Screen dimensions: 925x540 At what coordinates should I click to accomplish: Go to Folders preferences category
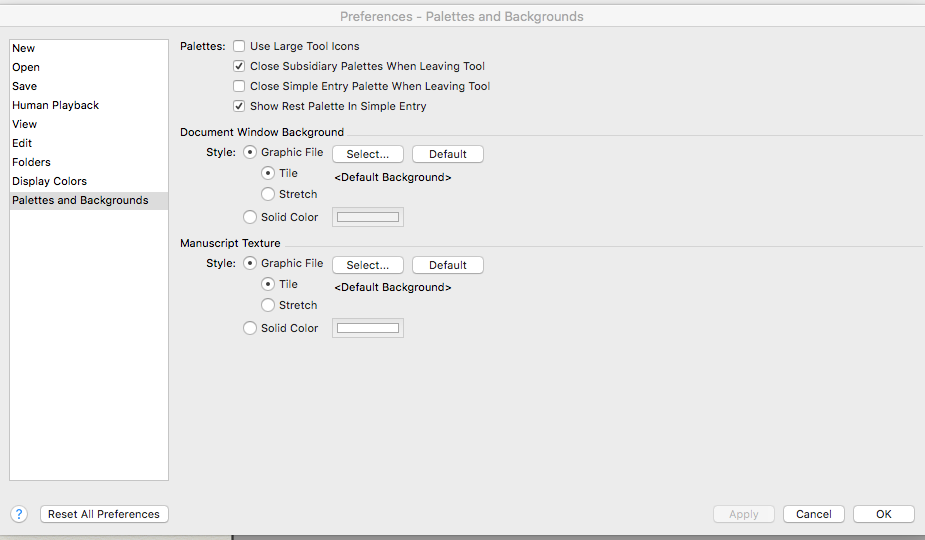coord(31,162)
